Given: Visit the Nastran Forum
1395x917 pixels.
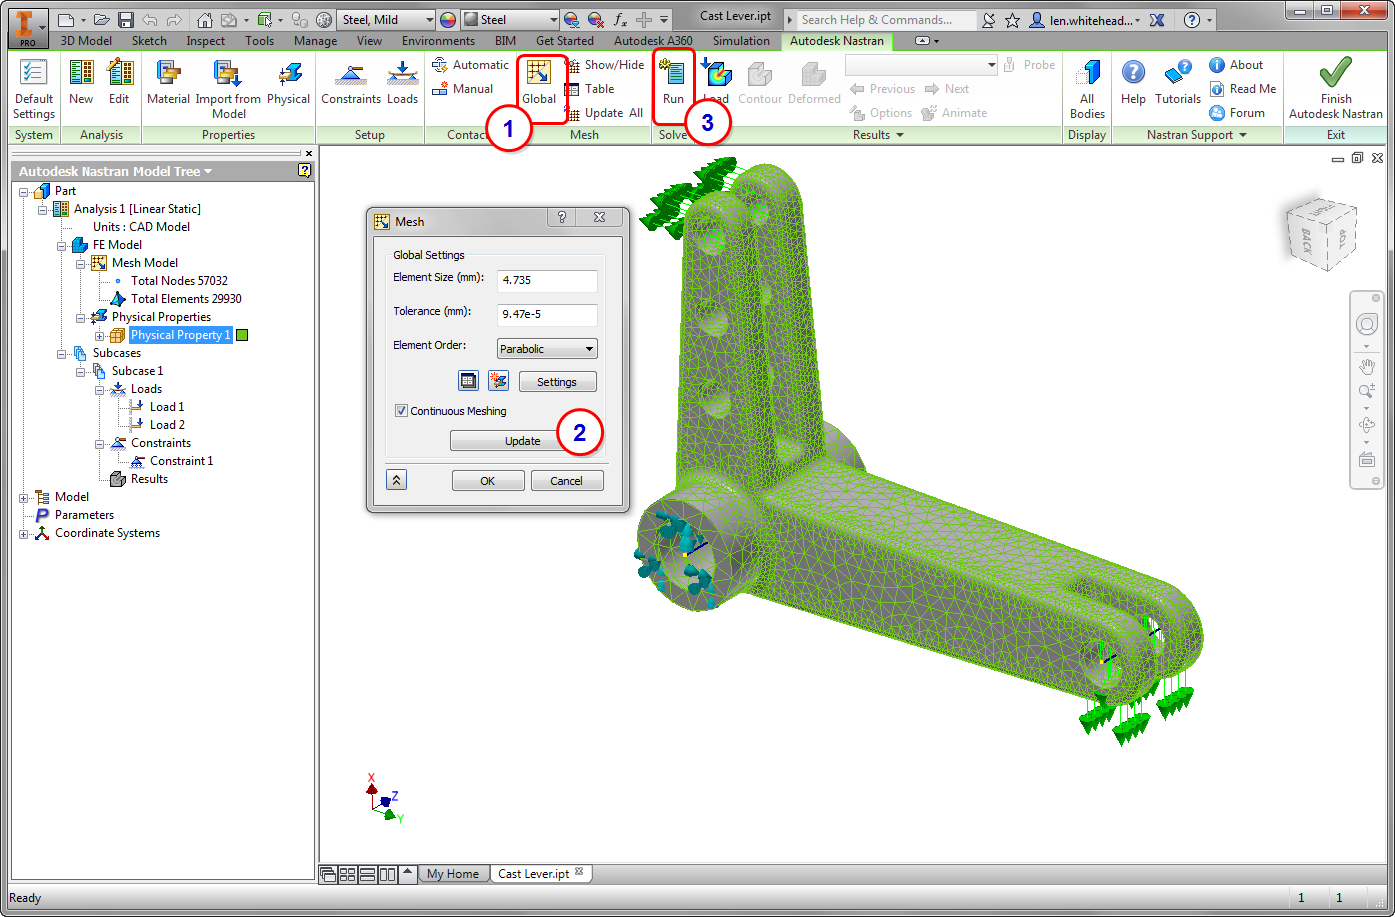Looking at the screenshot, I should [x=1237, y=113].
